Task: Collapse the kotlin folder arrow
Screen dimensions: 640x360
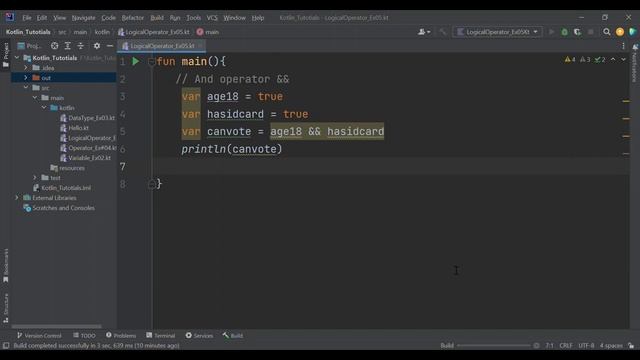Action: [x=44, y=108]
